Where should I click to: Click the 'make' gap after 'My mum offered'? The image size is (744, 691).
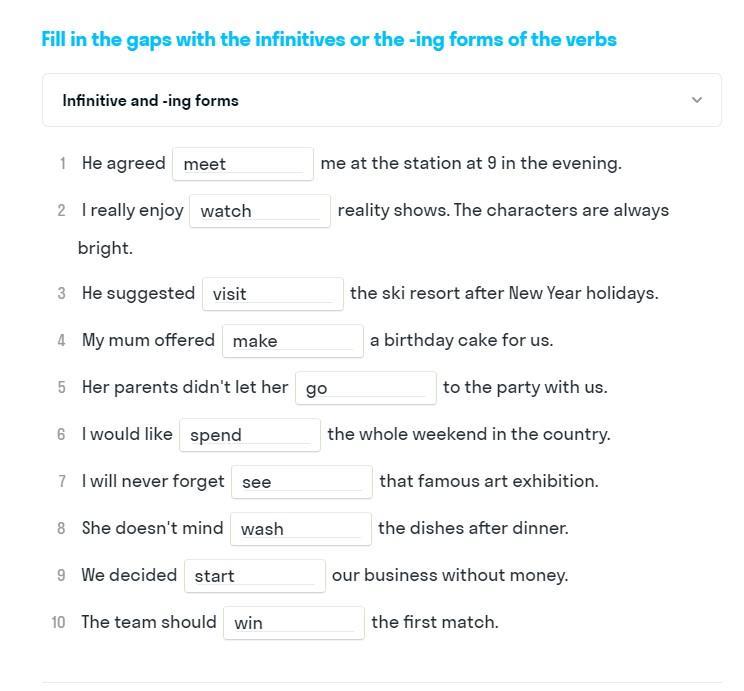pos(292,341)
